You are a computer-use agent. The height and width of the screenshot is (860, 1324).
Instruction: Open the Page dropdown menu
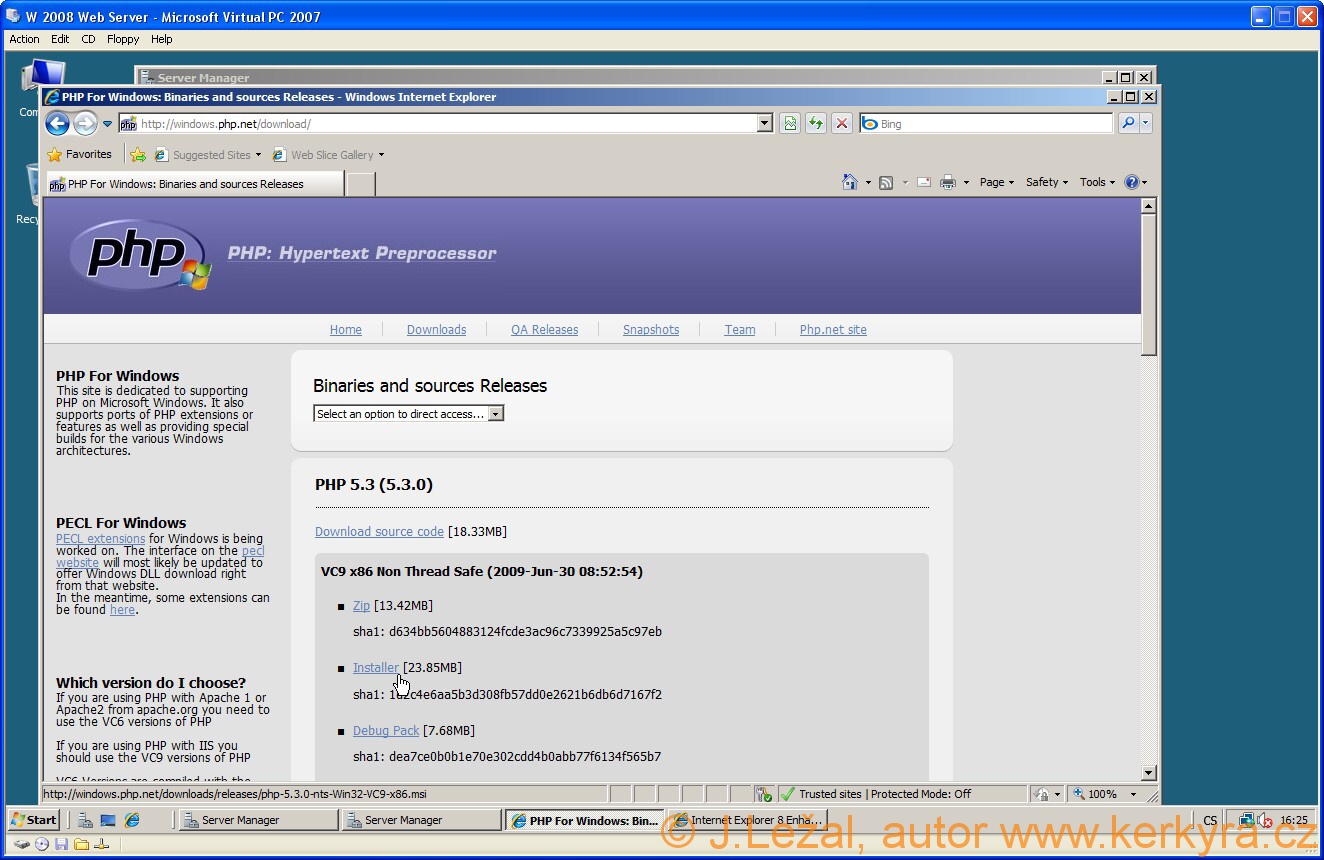(x=996, y=182)
